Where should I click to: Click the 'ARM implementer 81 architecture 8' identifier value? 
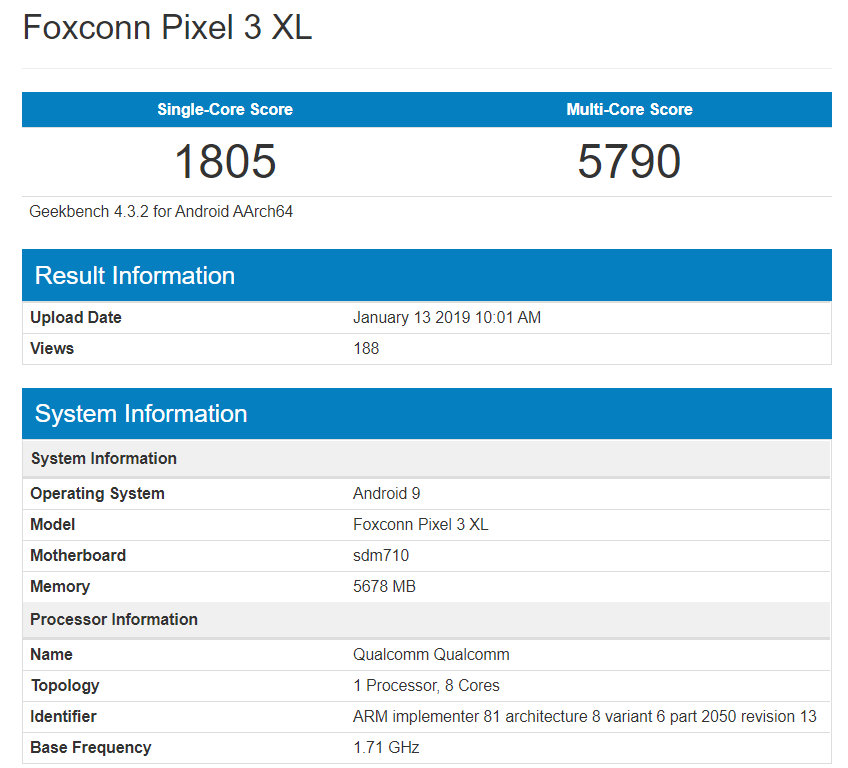point(585,717)
